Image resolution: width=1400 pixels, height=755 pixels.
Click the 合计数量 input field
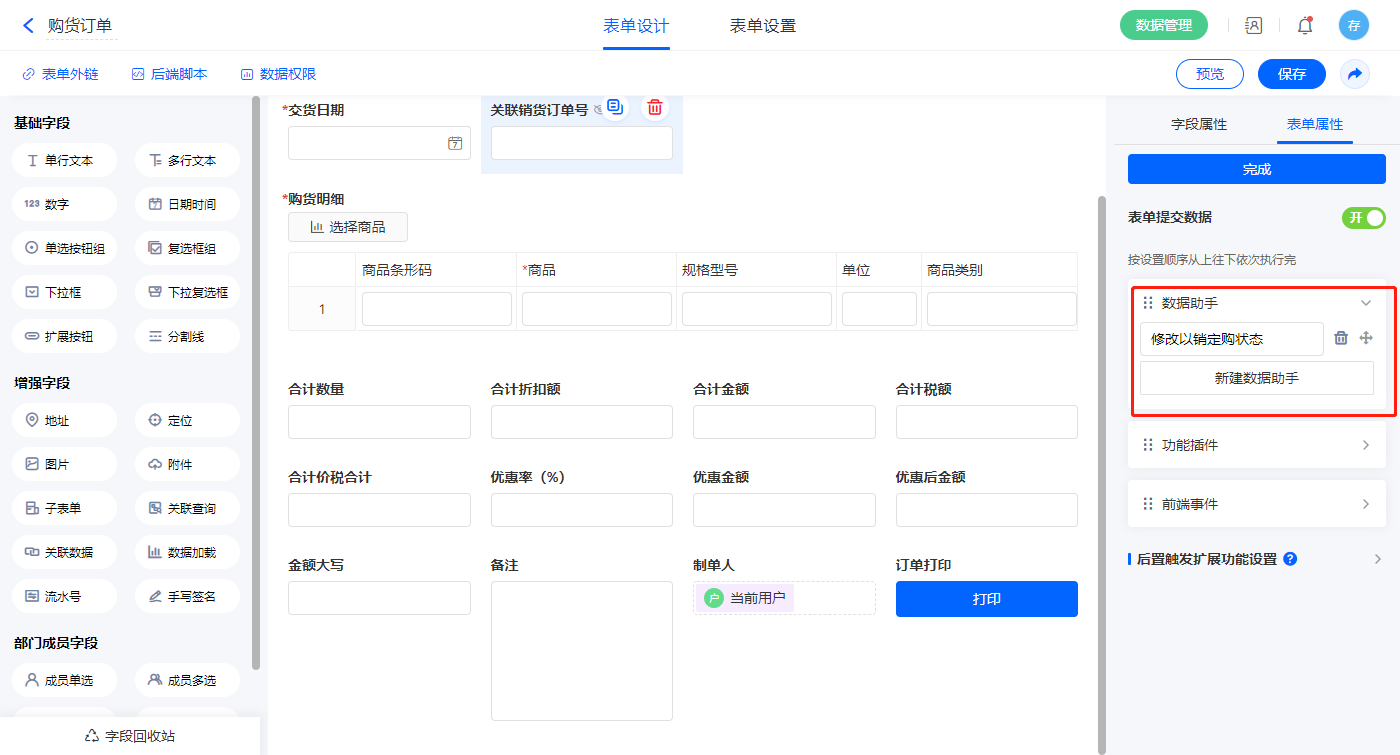379,422
